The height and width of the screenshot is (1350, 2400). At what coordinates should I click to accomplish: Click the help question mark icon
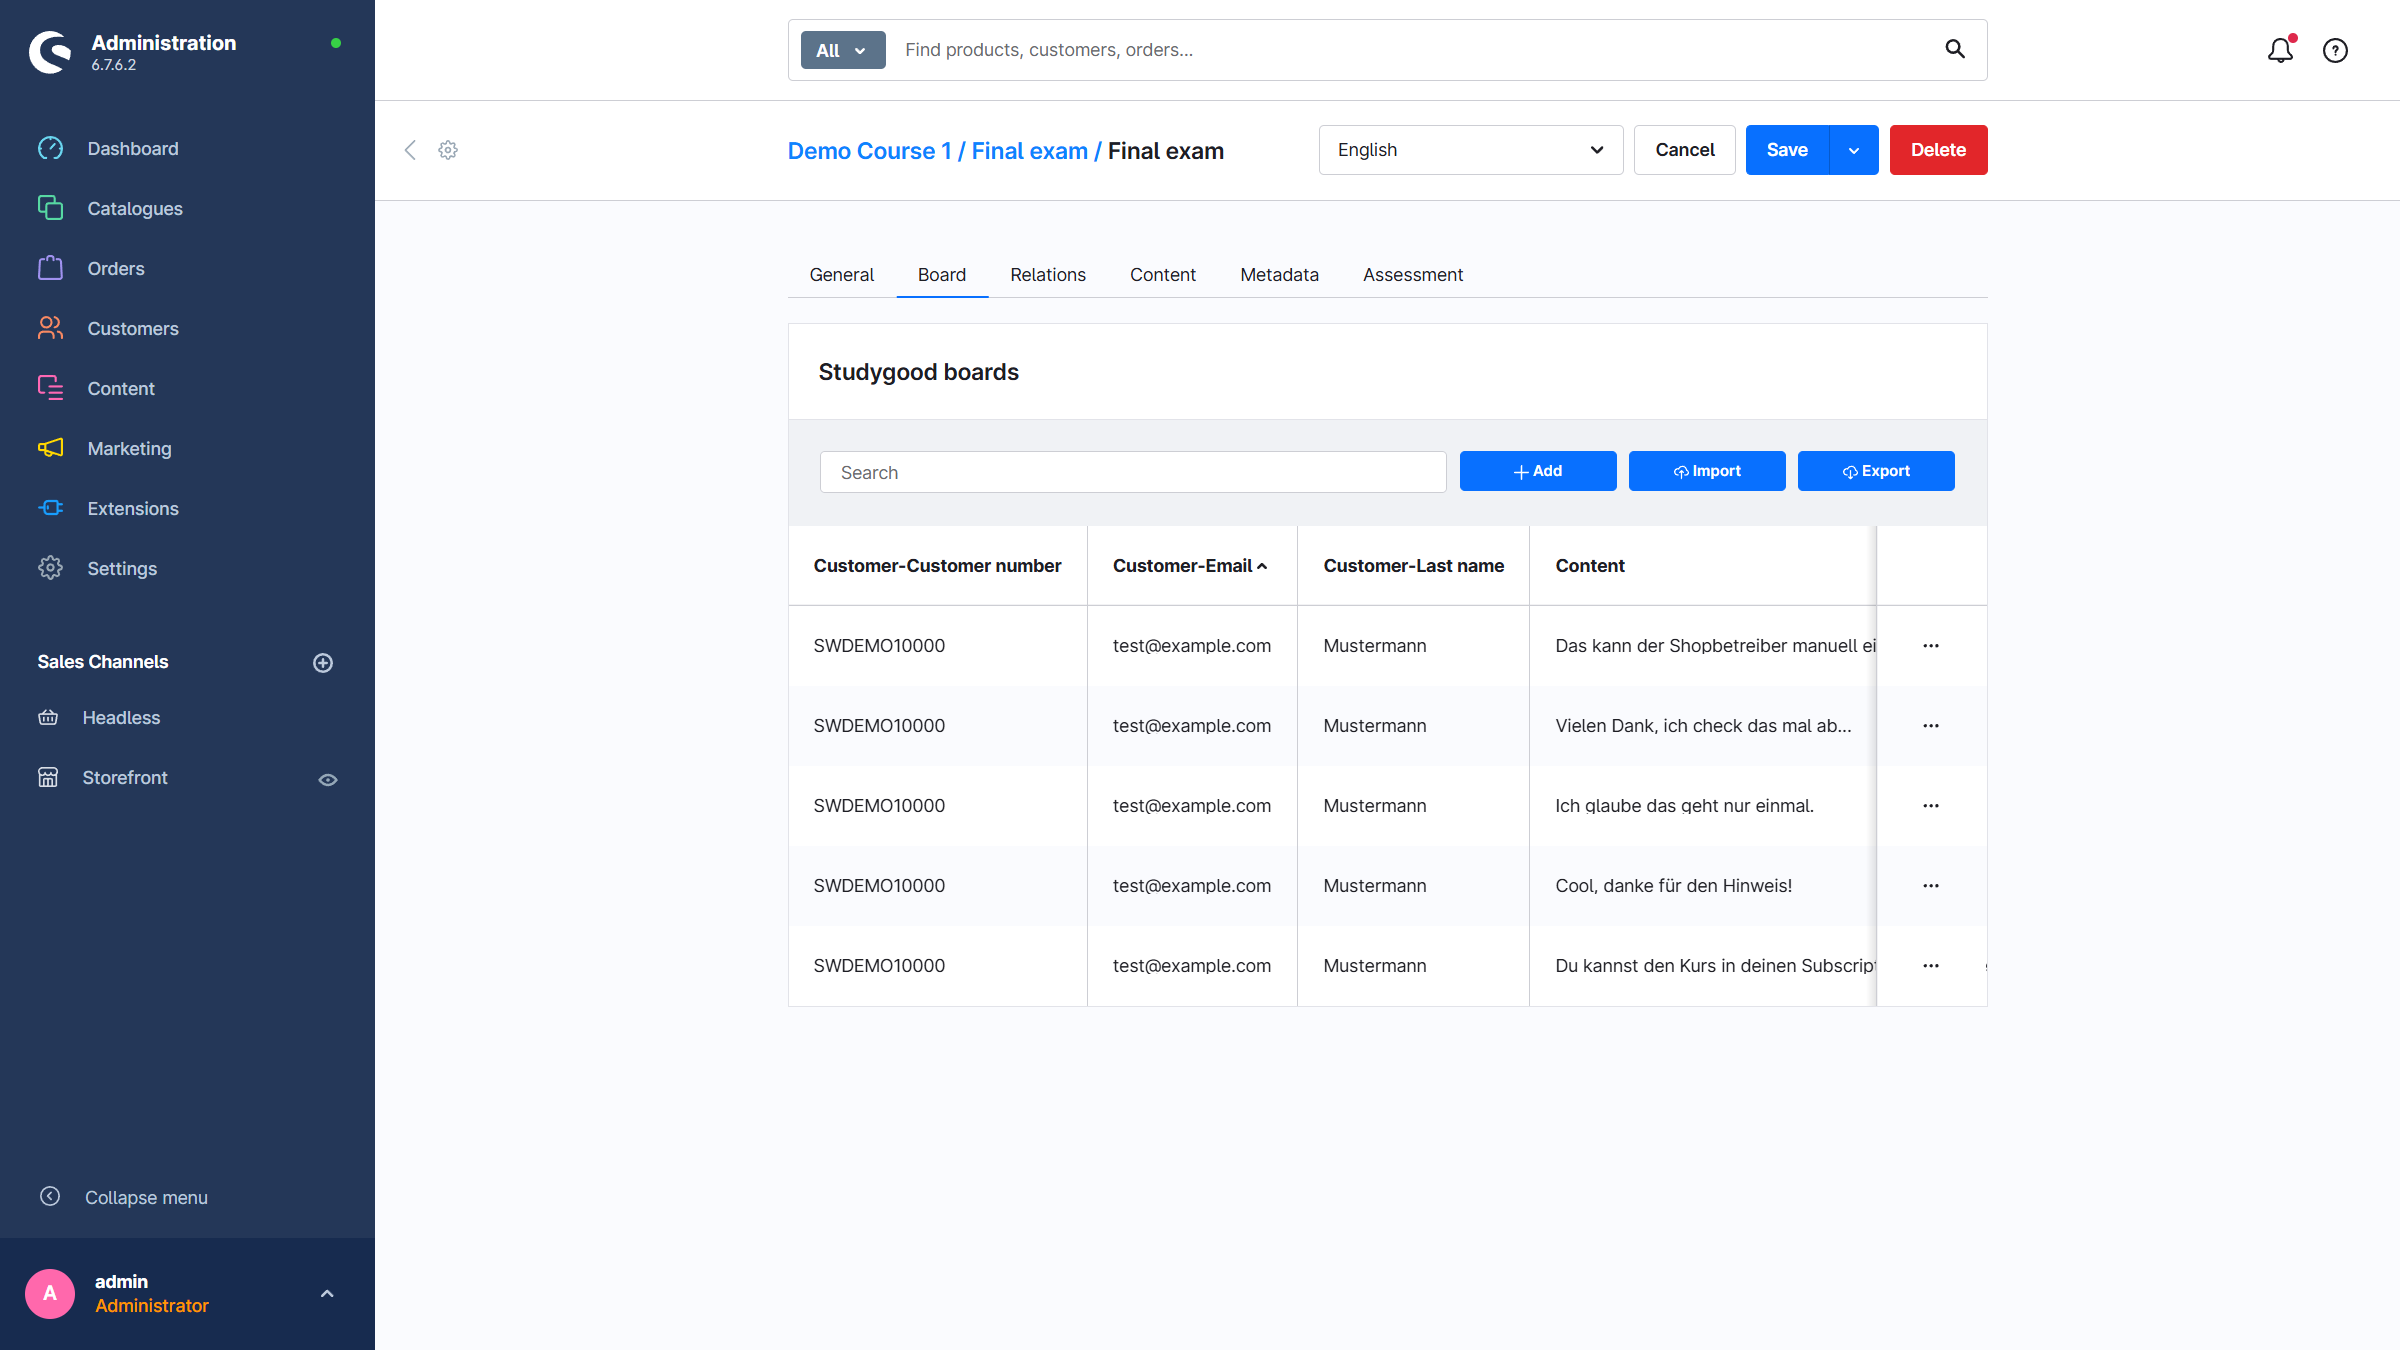pyautogui.click(x=2335, y=50)
